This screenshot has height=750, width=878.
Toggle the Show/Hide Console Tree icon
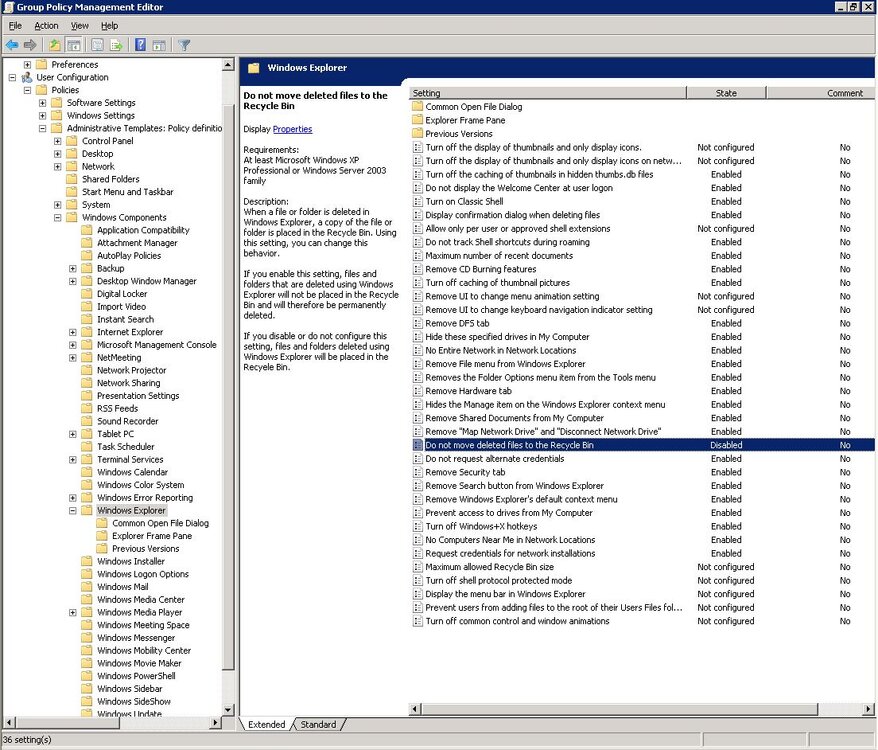[x=73, y=45]
